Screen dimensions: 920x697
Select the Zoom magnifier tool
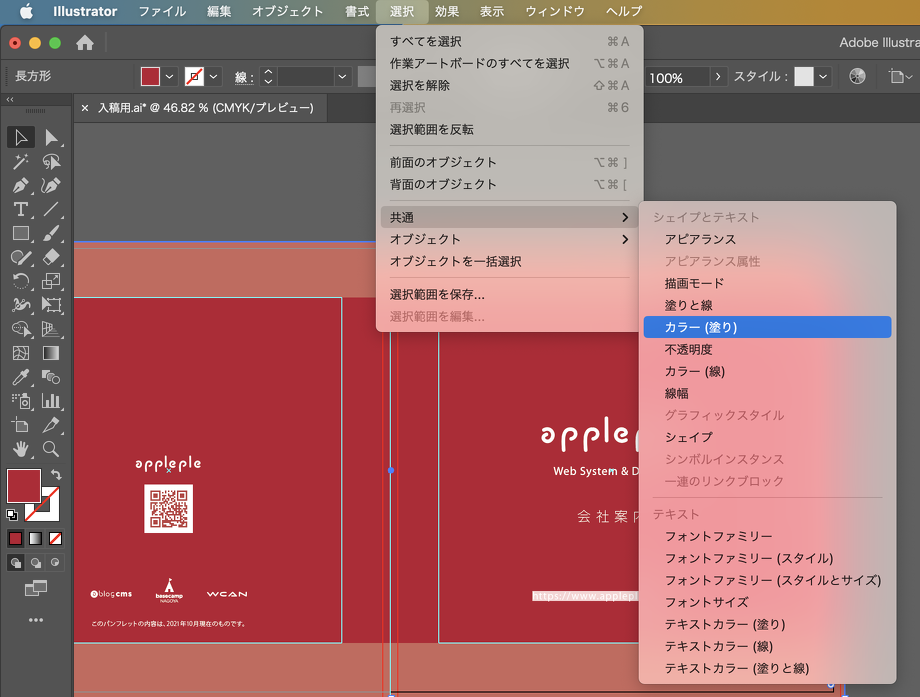(x=51, y=449)
